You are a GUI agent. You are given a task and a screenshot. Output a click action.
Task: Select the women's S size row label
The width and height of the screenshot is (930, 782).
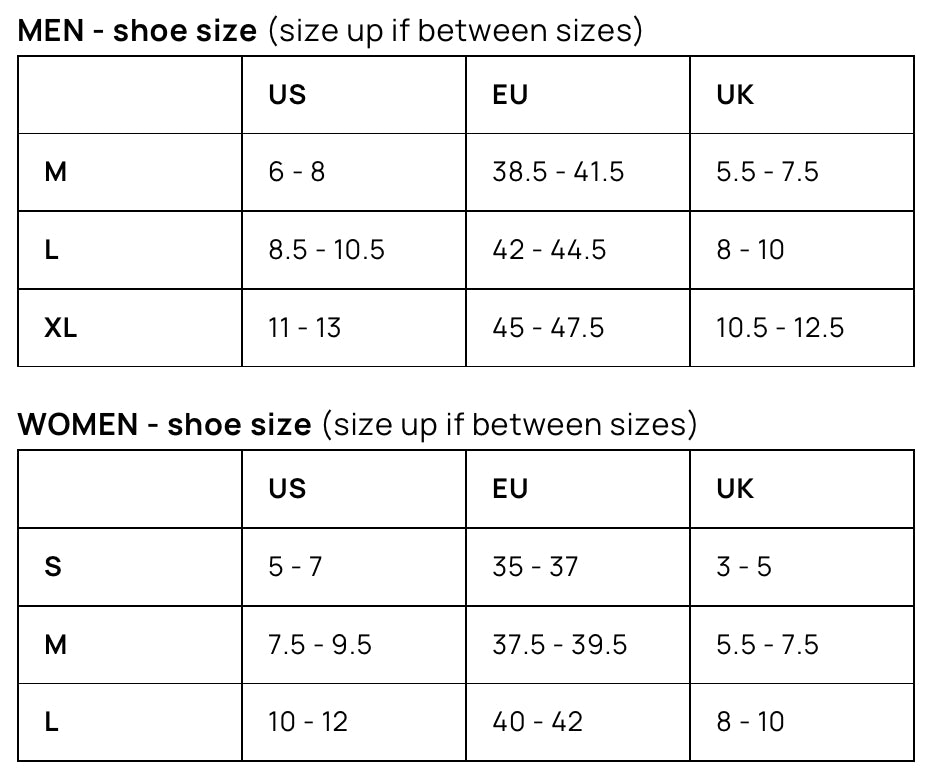click(53, 567)
